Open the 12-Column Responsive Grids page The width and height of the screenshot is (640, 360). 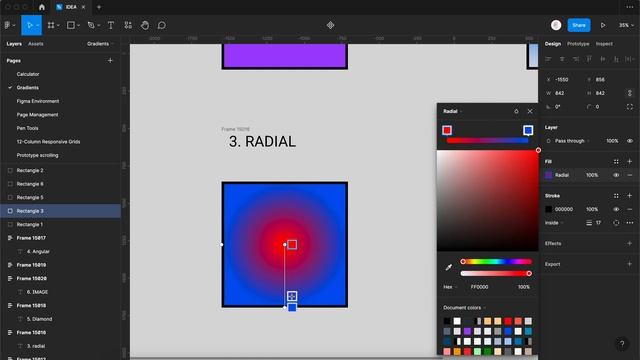(x=48, y=142)
